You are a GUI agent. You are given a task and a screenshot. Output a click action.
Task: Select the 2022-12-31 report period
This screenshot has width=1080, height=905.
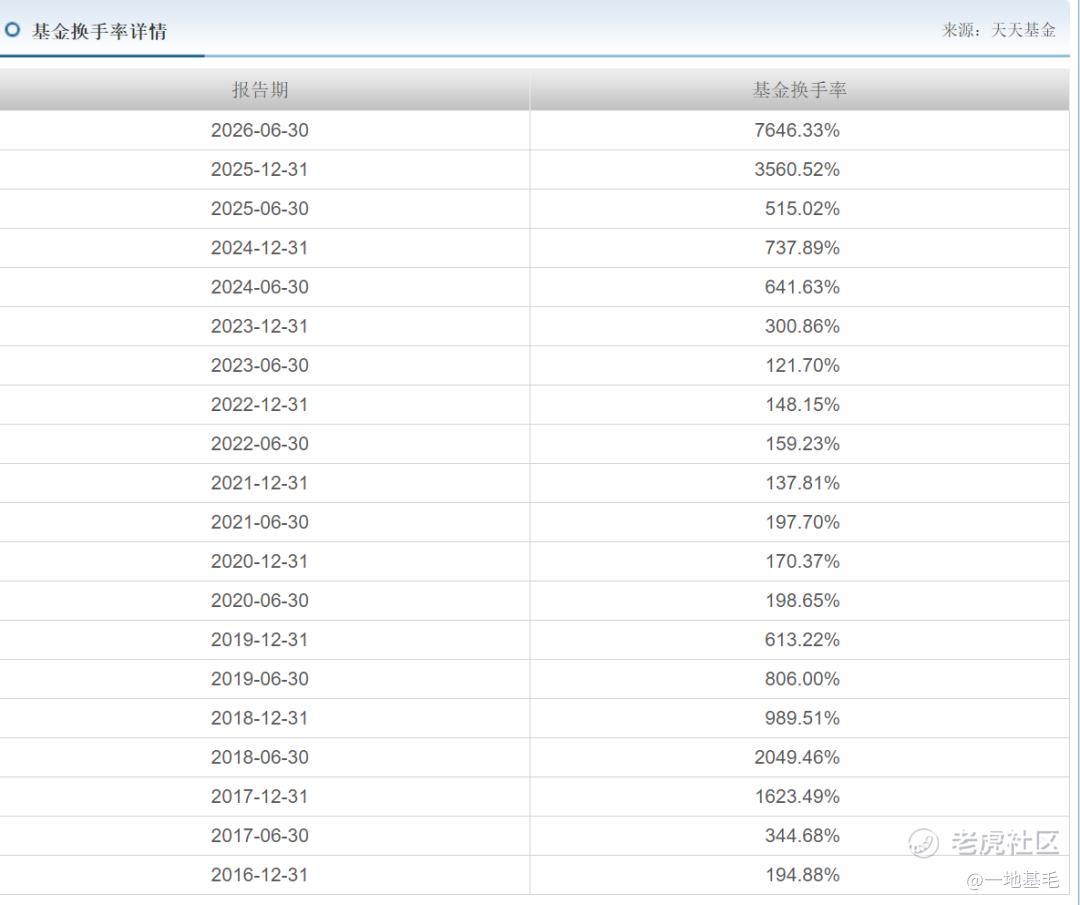coord(260,405)
